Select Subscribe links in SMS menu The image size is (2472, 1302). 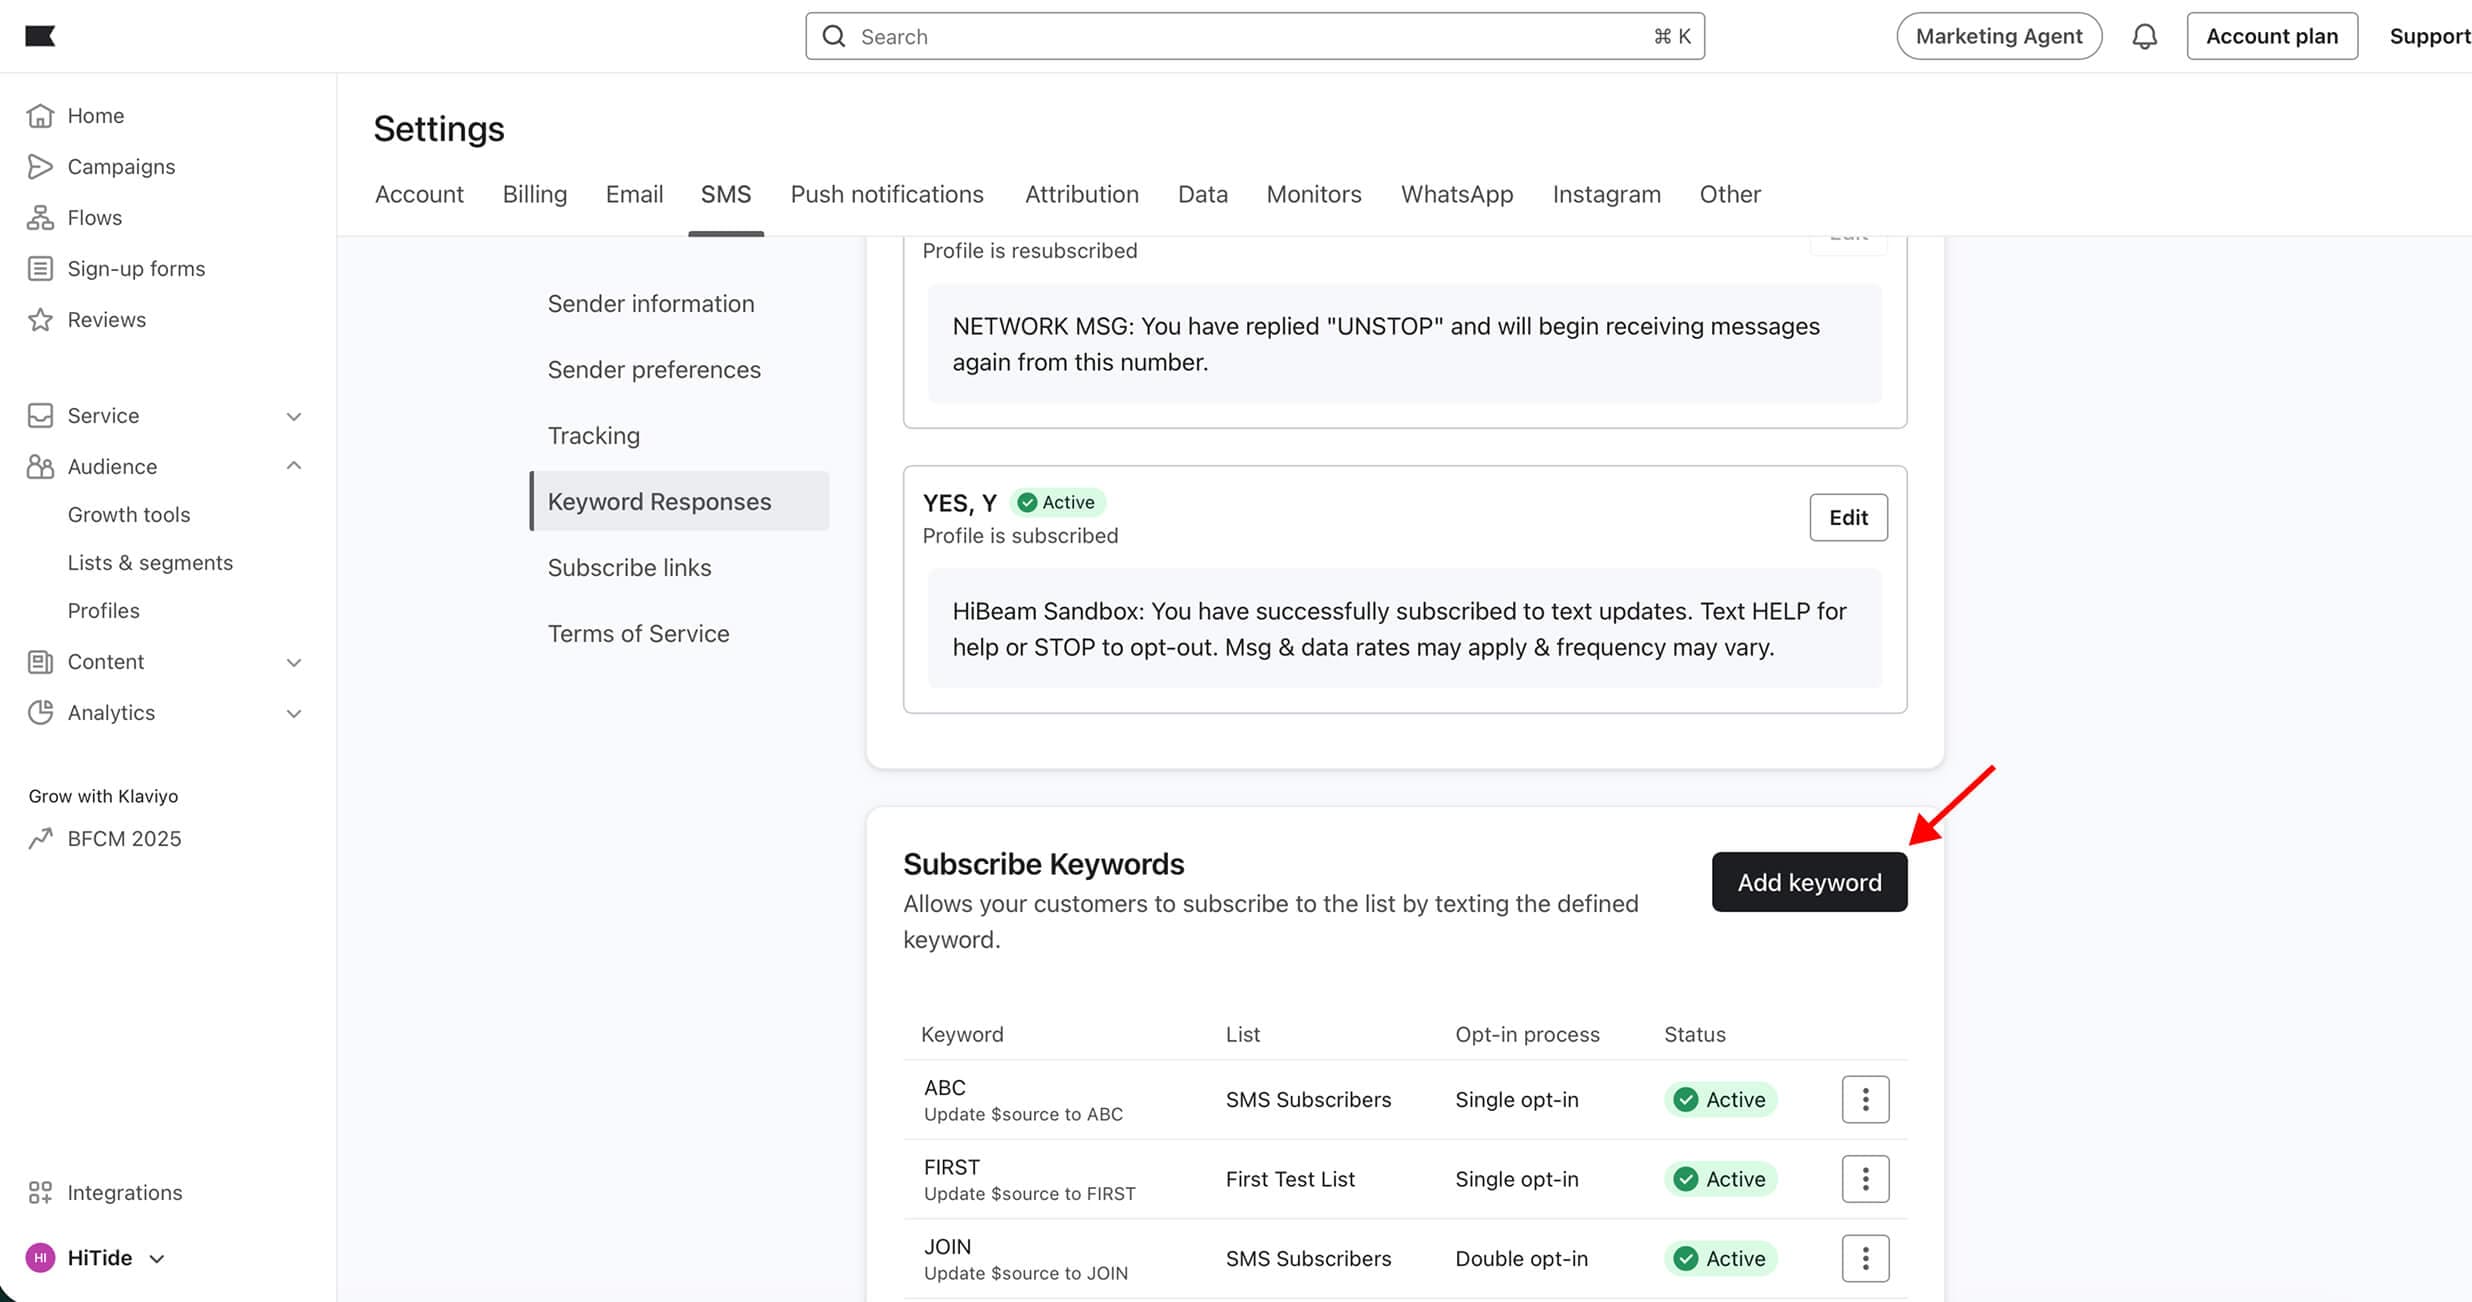click(629, 567)
